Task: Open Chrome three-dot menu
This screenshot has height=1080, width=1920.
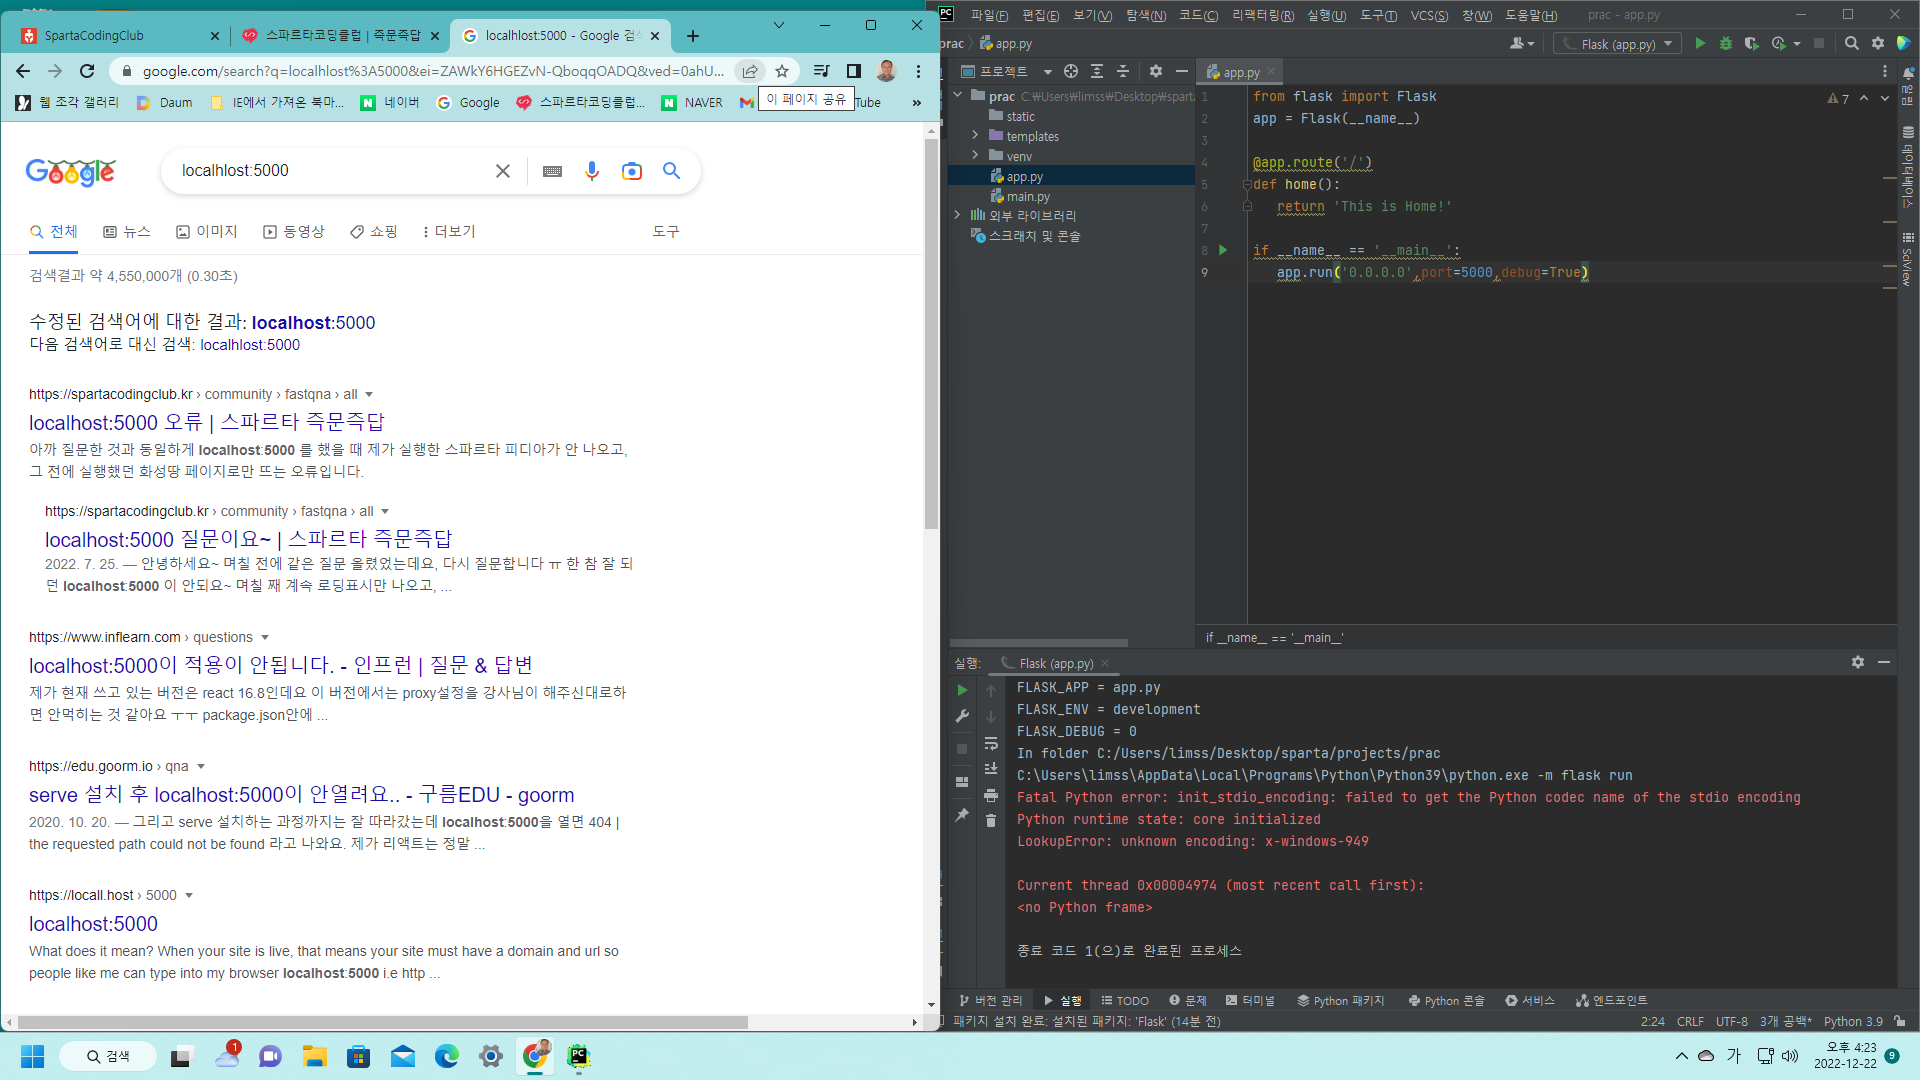Action: (918, 71)
